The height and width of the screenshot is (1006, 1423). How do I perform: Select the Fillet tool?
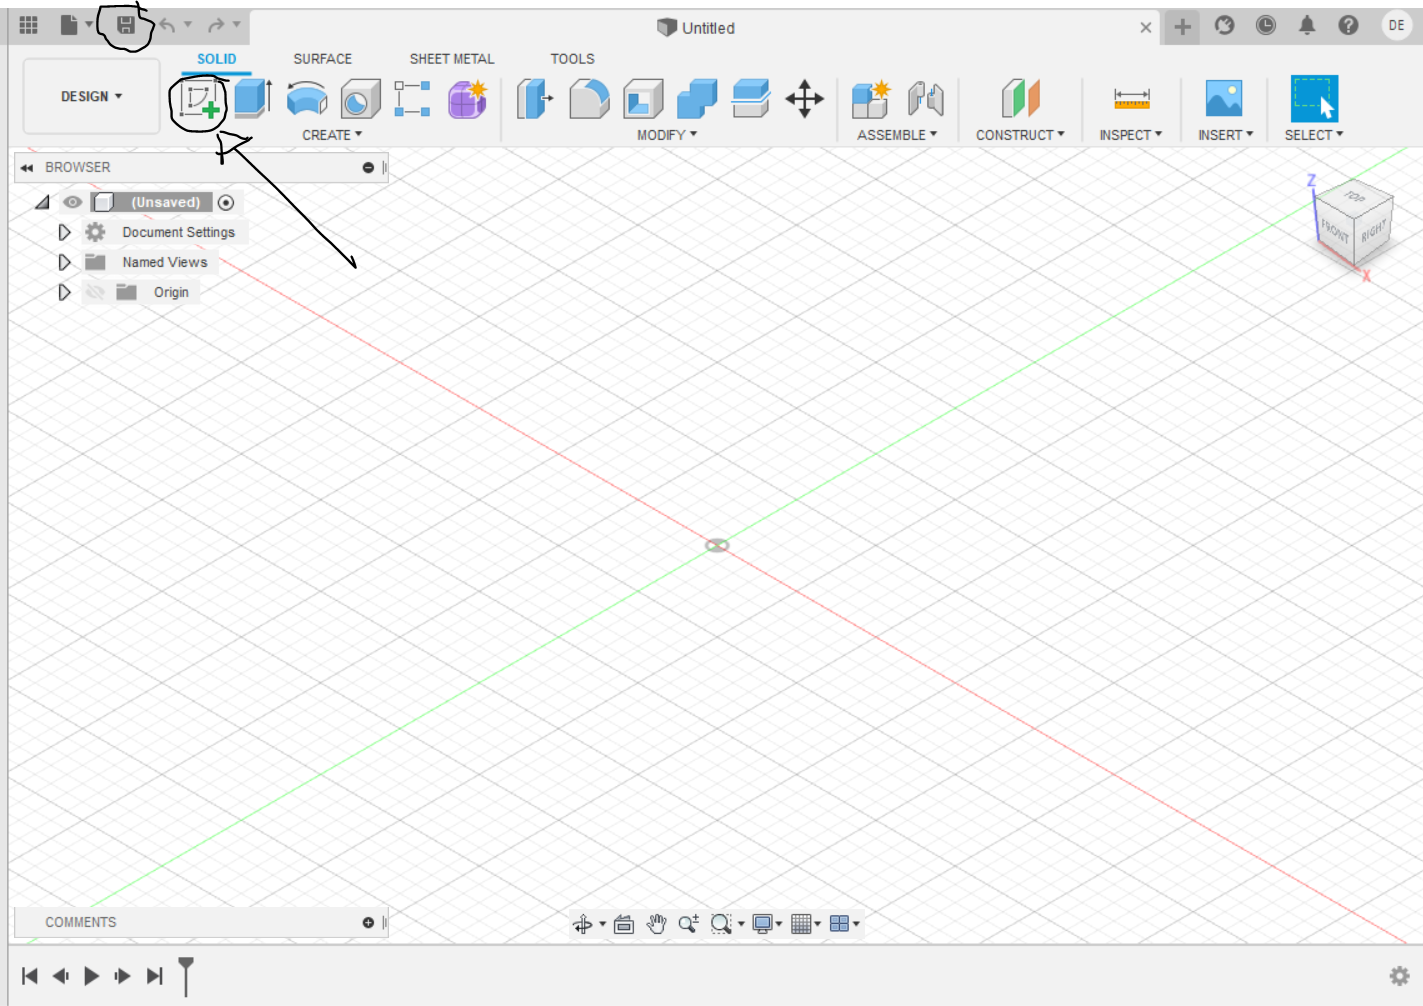click(x=589, y=99)
